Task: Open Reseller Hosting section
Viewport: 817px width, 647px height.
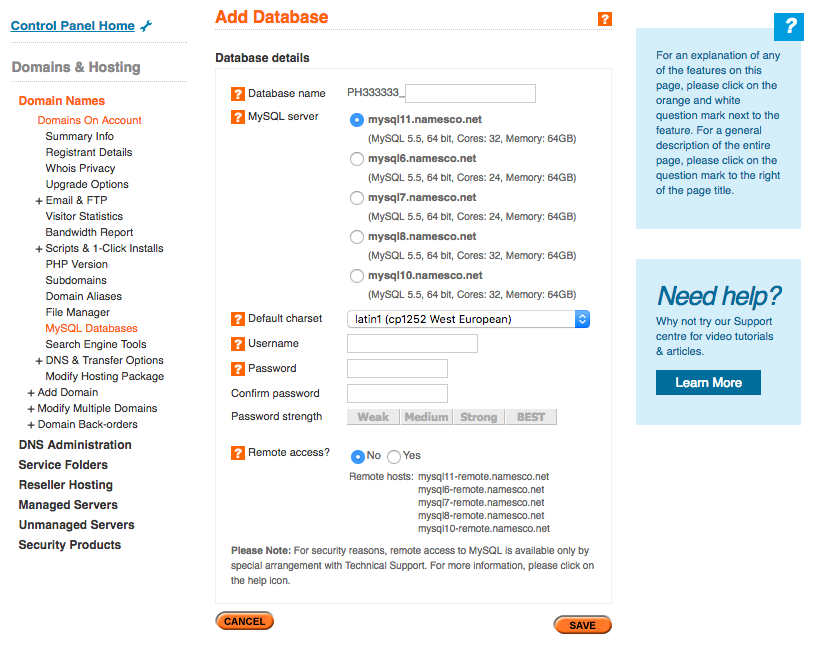Action: (x=66, y=485)
